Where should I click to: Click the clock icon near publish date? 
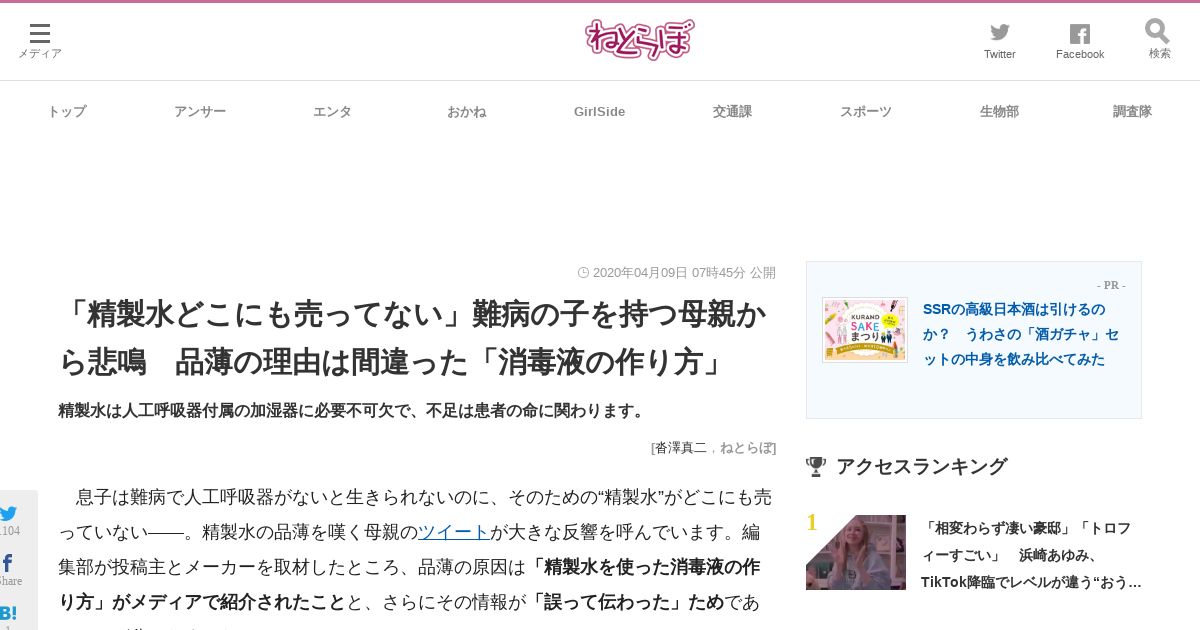coord(583,272)
